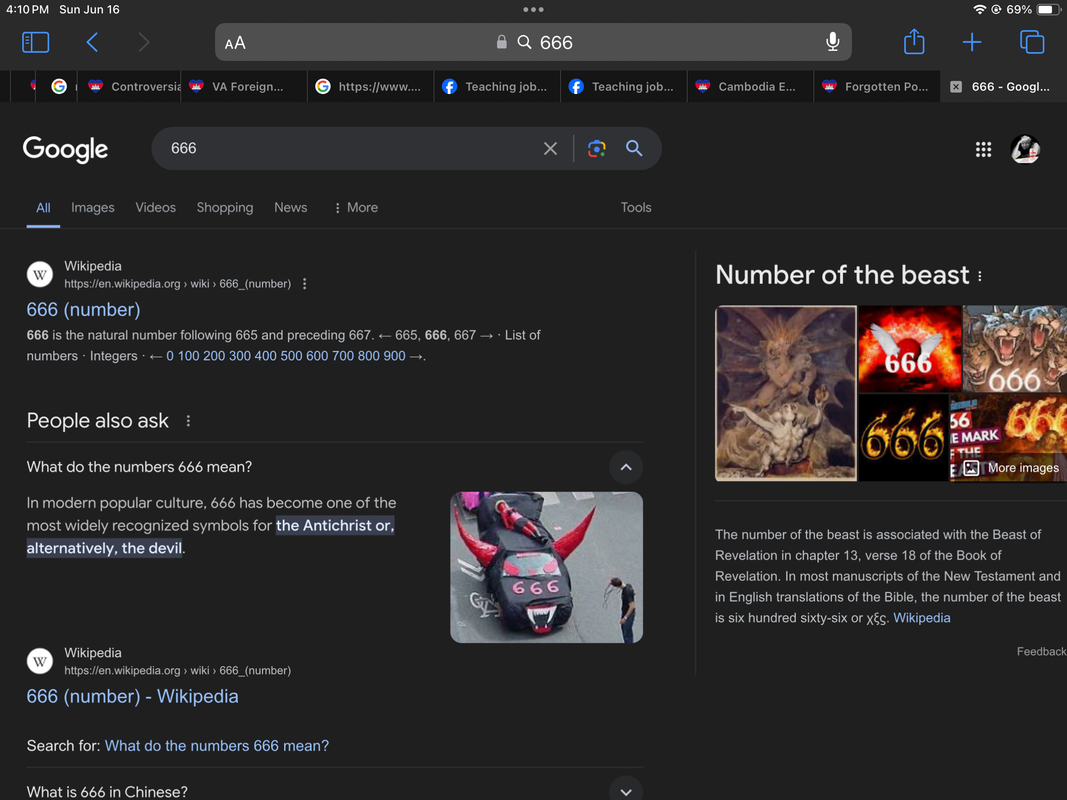Tap the microphone dictation icon
The height and width of the screenshot is (800, 1067).
(x=832, y=42)
